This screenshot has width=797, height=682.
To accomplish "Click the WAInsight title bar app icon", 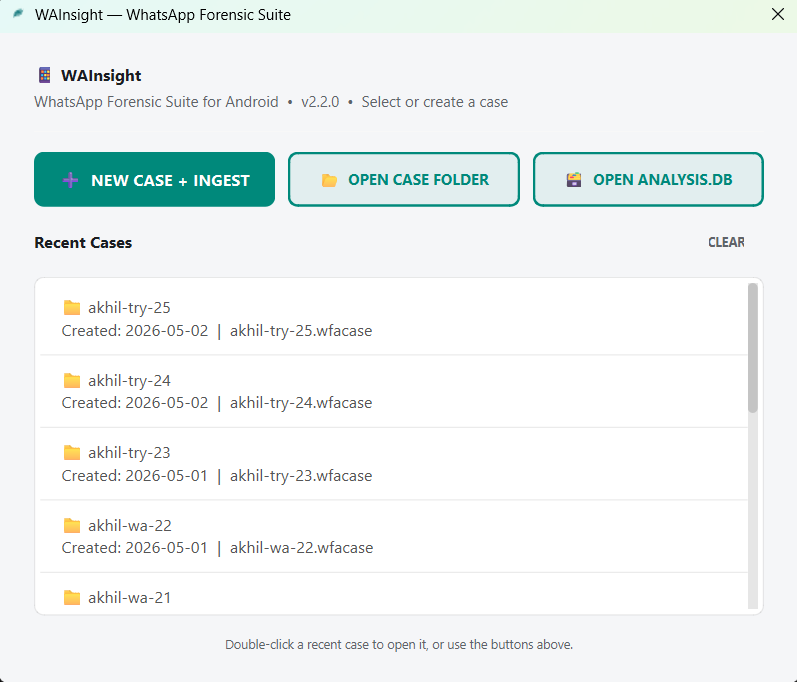I will pyautogui.click(x=18, y=14).
